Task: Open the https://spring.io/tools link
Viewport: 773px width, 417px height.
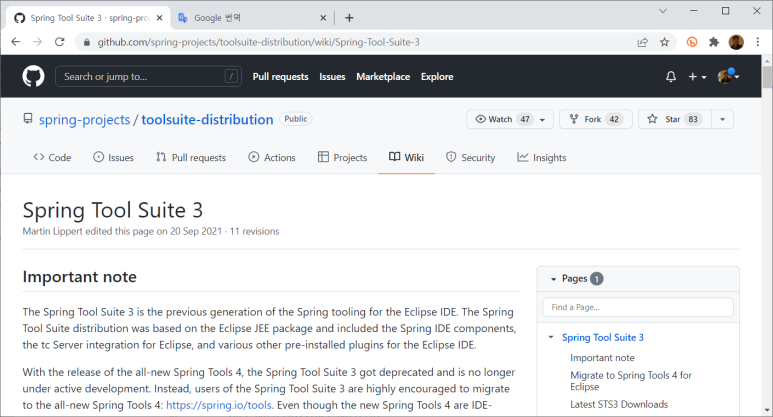Action: tap(218, 405)
